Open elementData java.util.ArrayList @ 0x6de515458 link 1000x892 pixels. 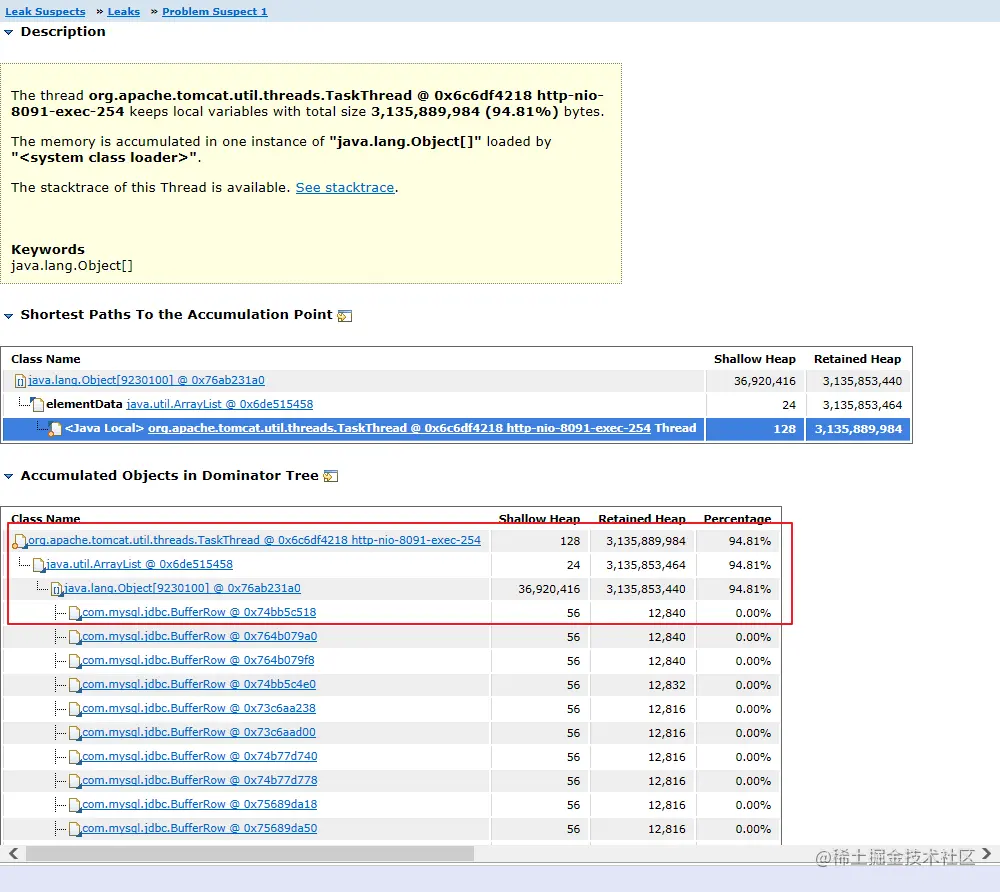(x=219, y=404)
